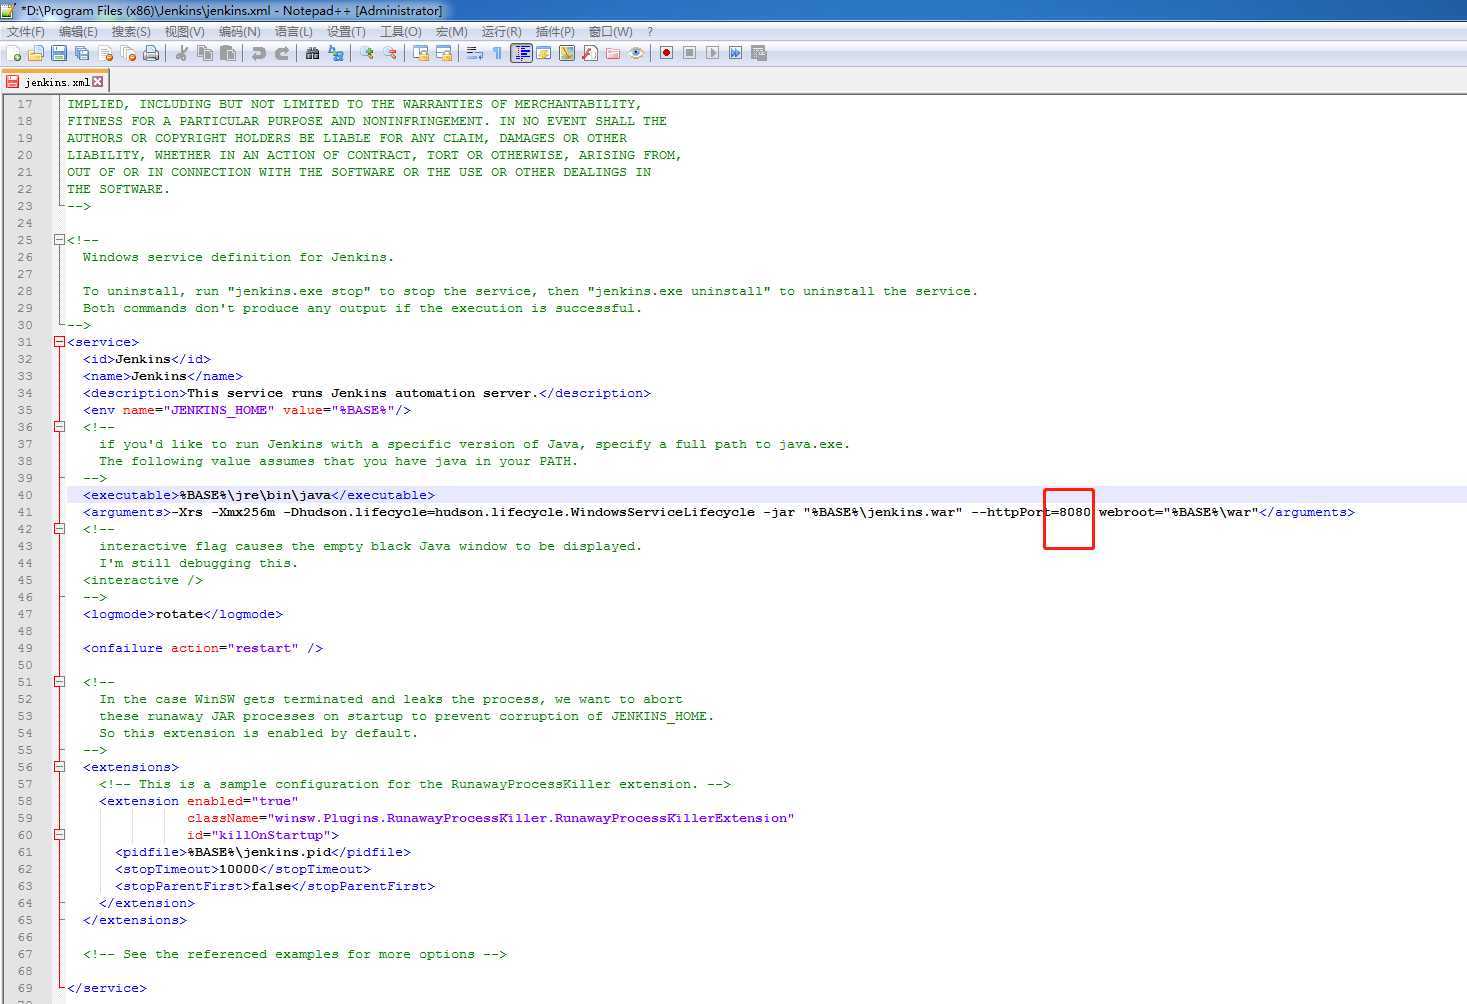The height and width of the screenshot is (1004, 1467).
Task: Click the Redo arrow icon
Action: 281,53
